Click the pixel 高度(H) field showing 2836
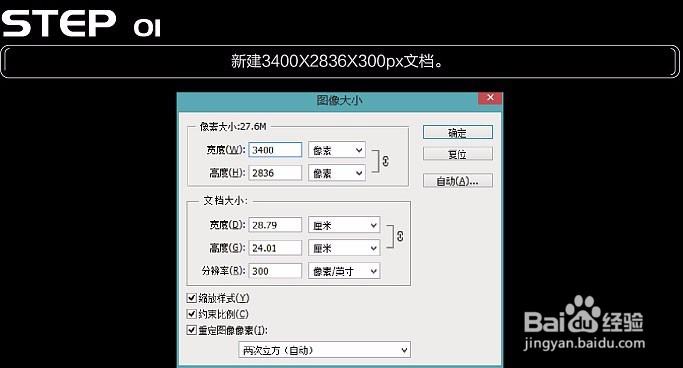 [275, 173]
